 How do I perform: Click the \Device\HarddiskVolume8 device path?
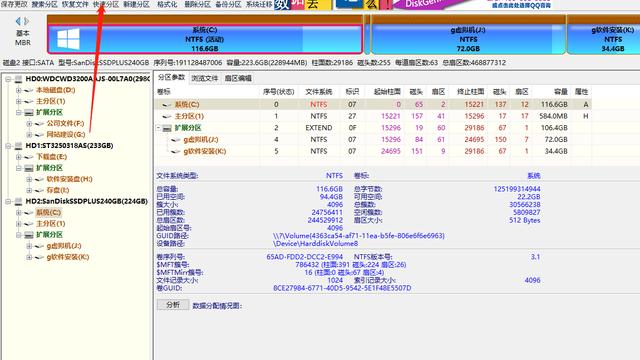pos(315,244)
